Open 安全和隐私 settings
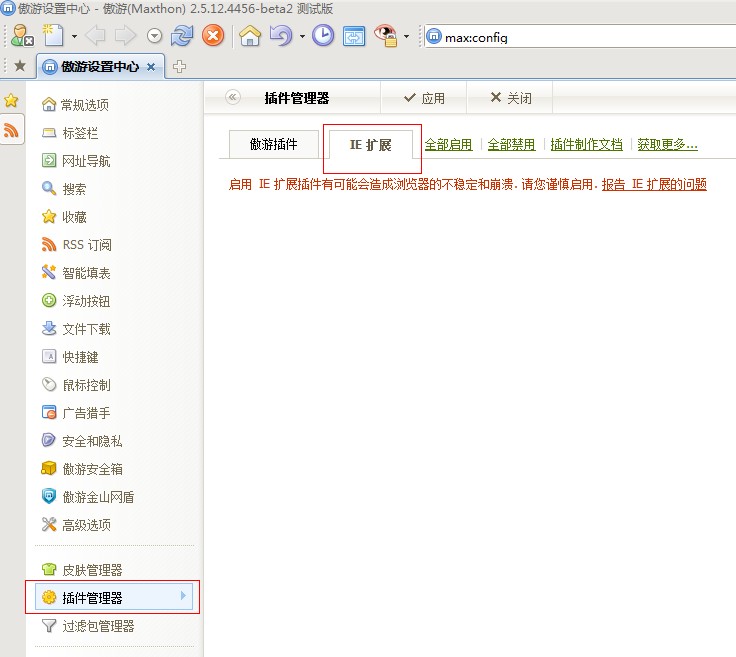This screenshot has width=736, height=657. 82,441
